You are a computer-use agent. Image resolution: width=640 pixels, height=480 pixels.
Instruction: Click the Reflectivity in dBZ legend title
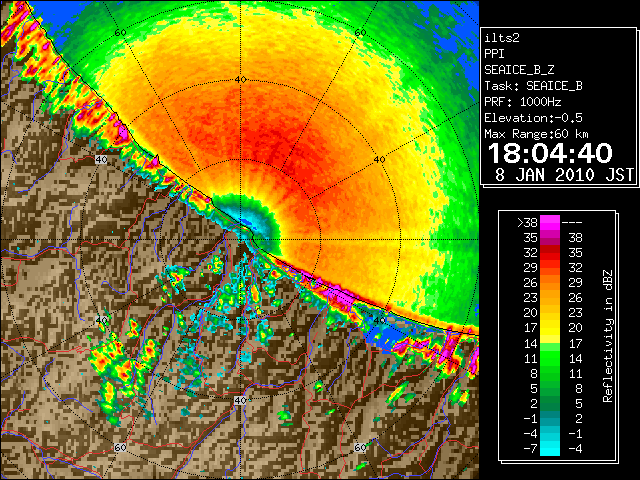[608, 336]
